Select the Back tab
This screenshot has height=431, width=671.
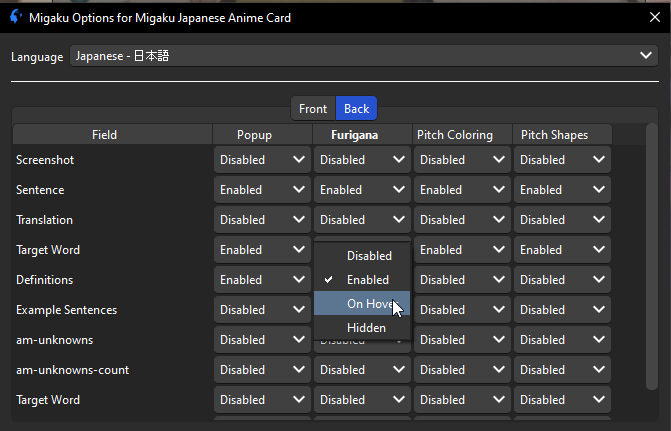(356, 109)
